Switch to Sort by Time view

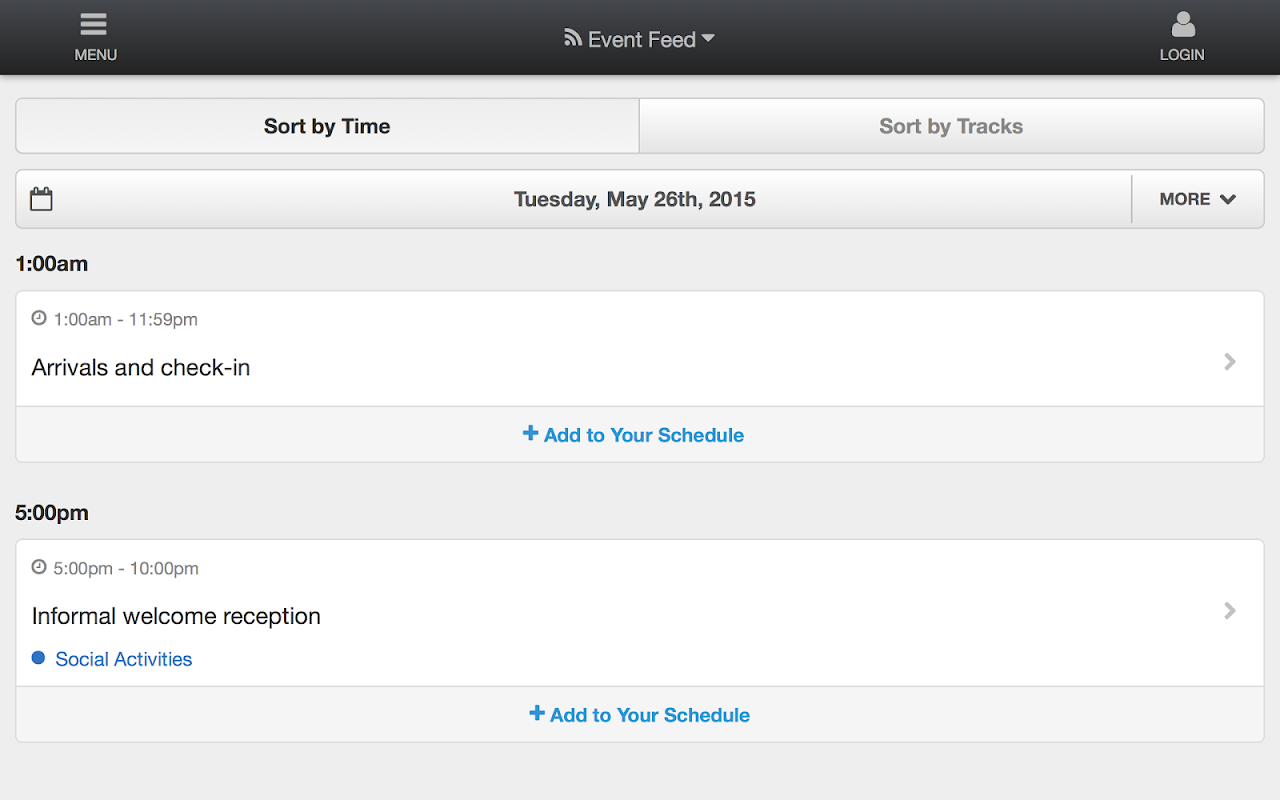tap(327, 126)
